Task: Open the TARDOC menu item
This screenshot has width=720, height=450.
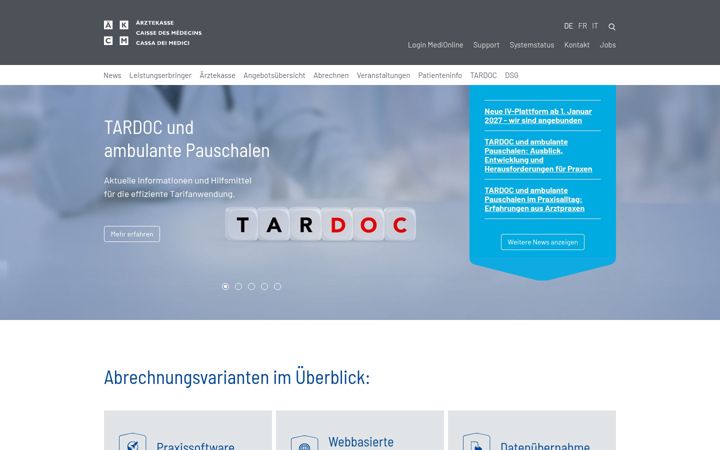Action: [x=483, y=75]
